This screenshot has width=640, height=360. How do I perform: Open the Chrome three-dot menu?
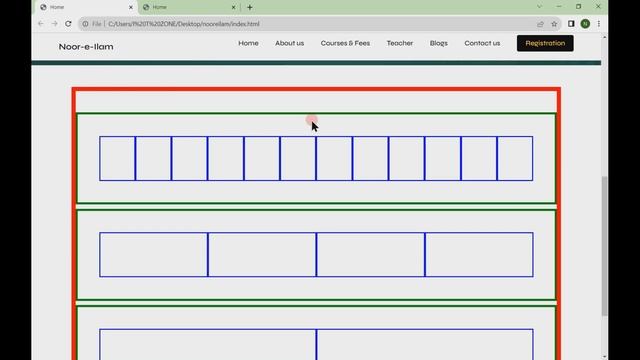coord(599,24)
